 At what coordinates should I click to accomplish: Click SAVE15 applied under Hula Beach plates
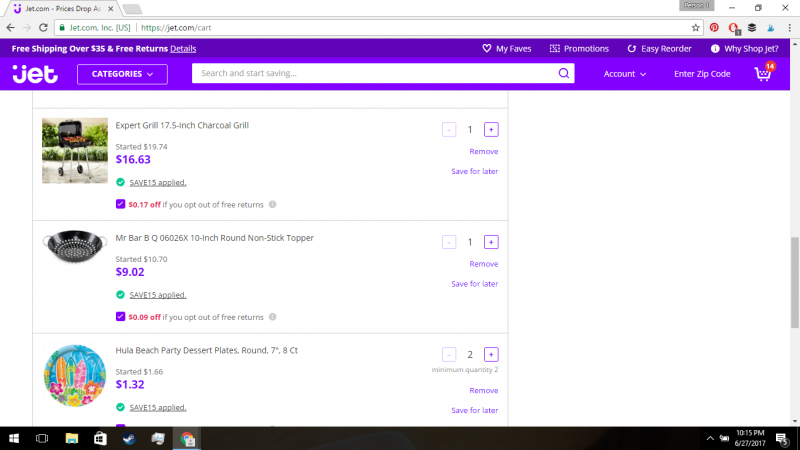[158, 407]
